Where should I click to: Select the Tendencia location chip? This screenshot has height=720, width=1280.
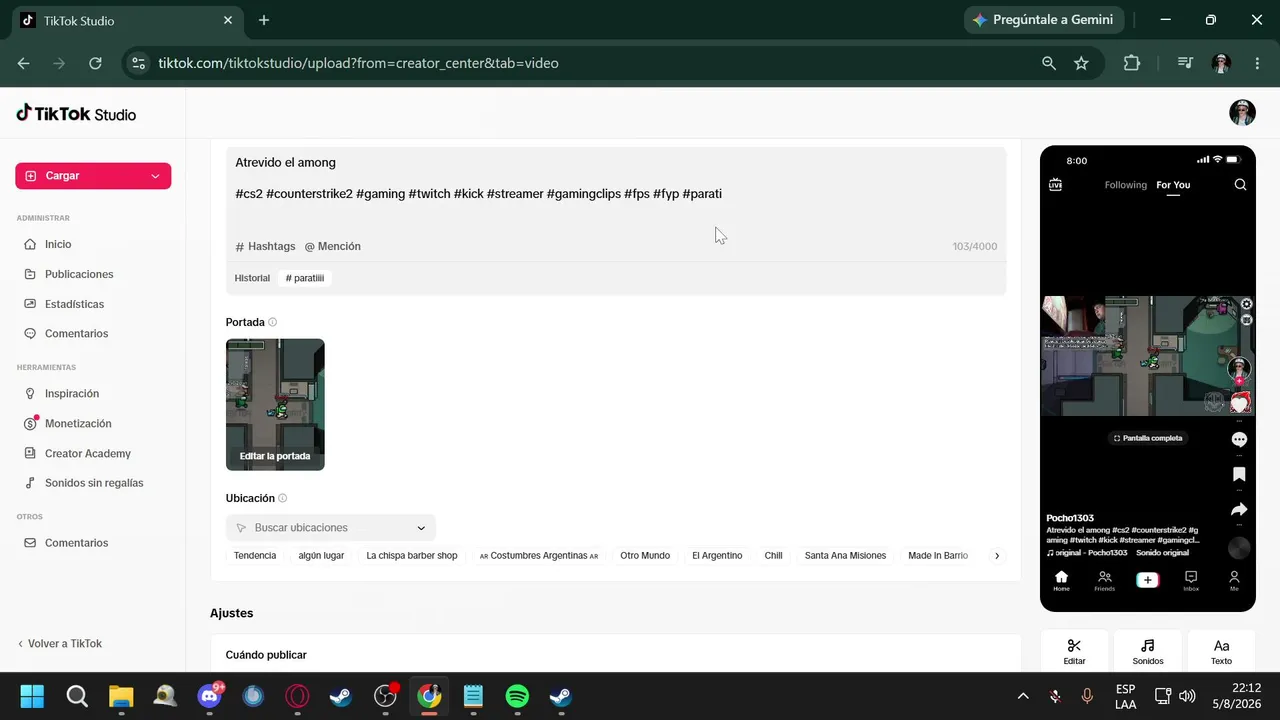[255, 556]
